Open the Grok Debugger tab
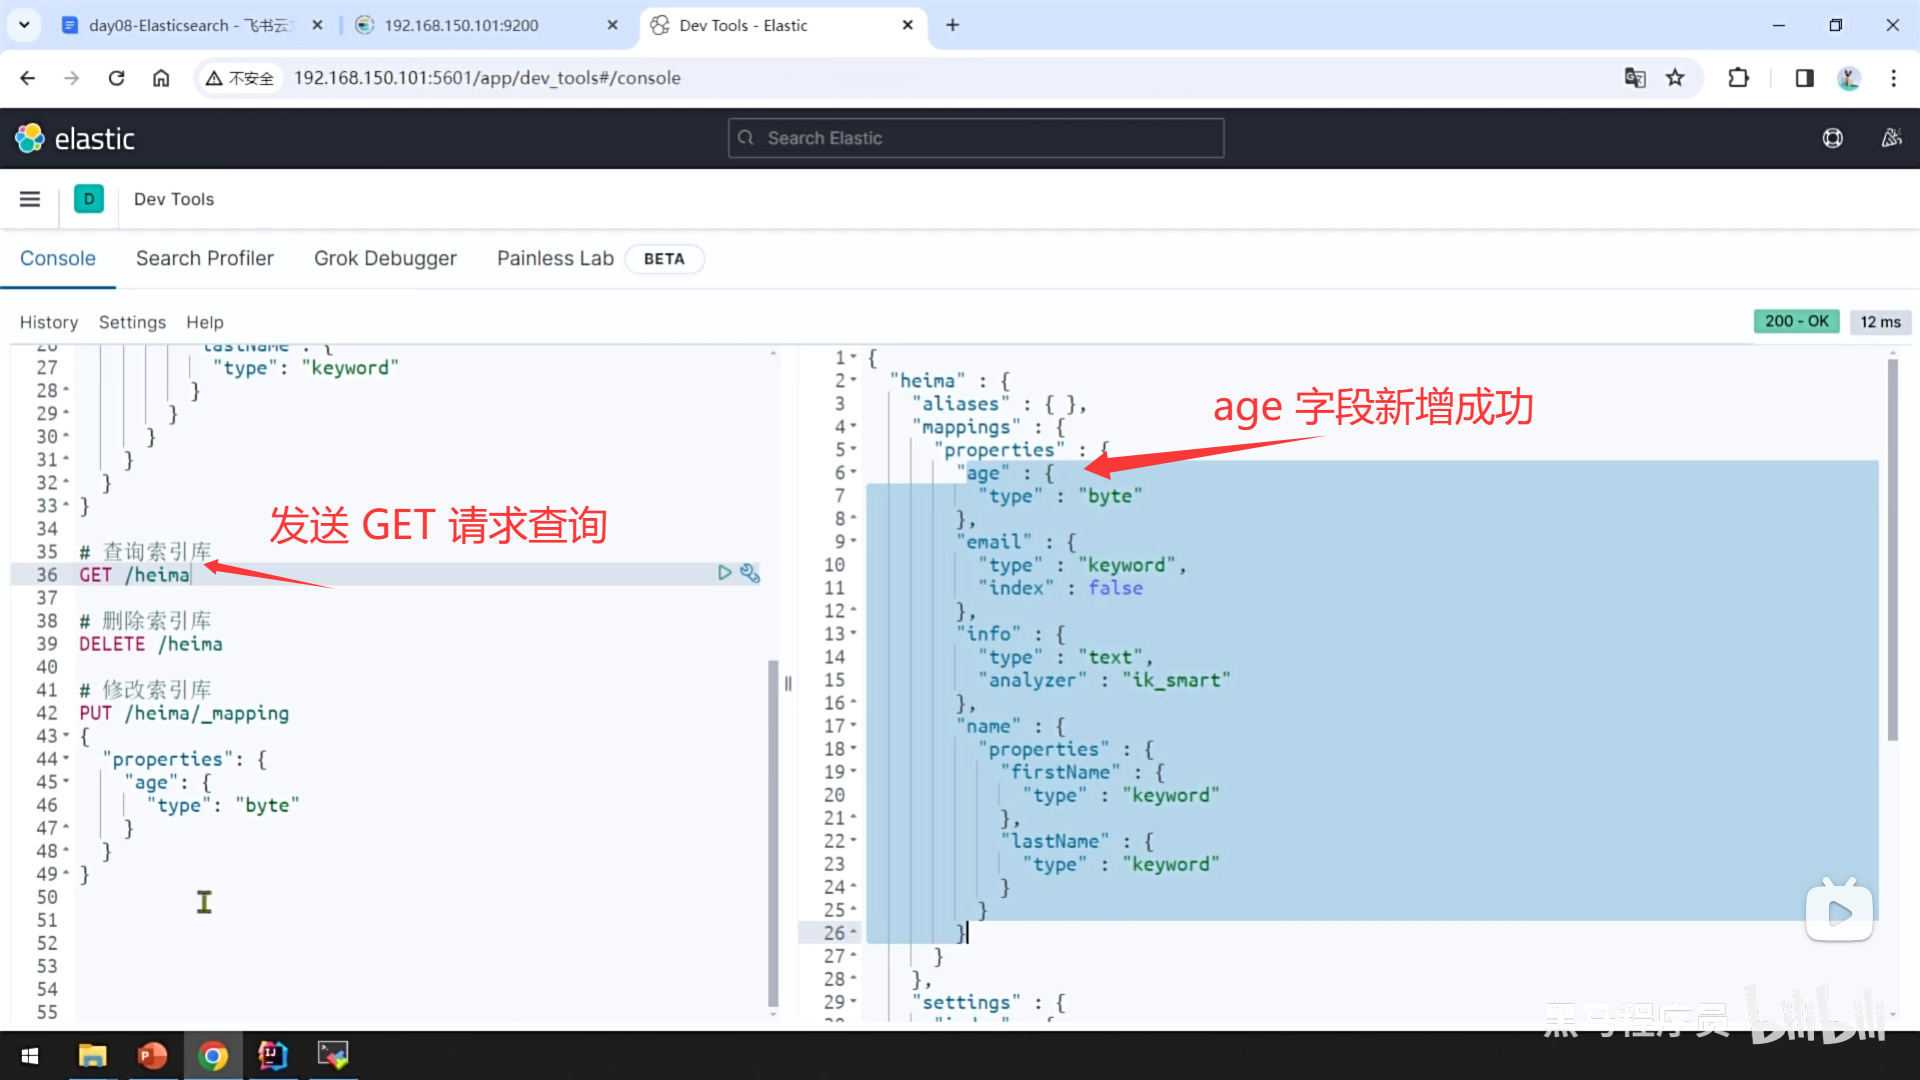 [x=385, y=258]
